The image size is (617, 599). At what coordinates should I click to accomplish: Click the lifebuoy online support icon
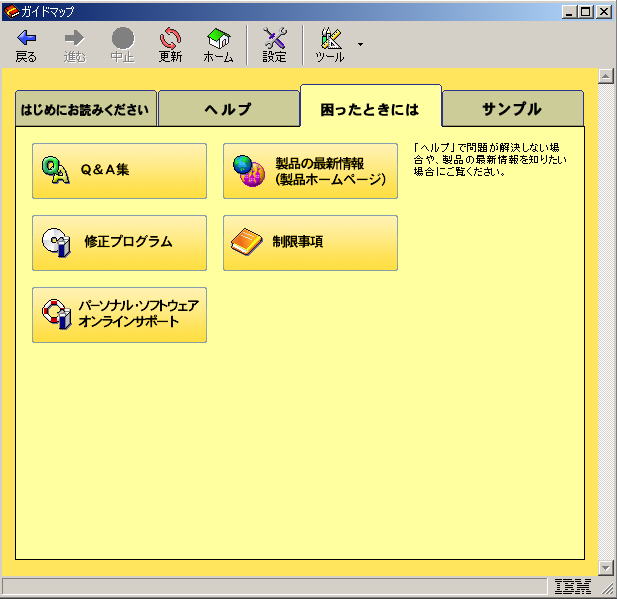pos(55,314)
